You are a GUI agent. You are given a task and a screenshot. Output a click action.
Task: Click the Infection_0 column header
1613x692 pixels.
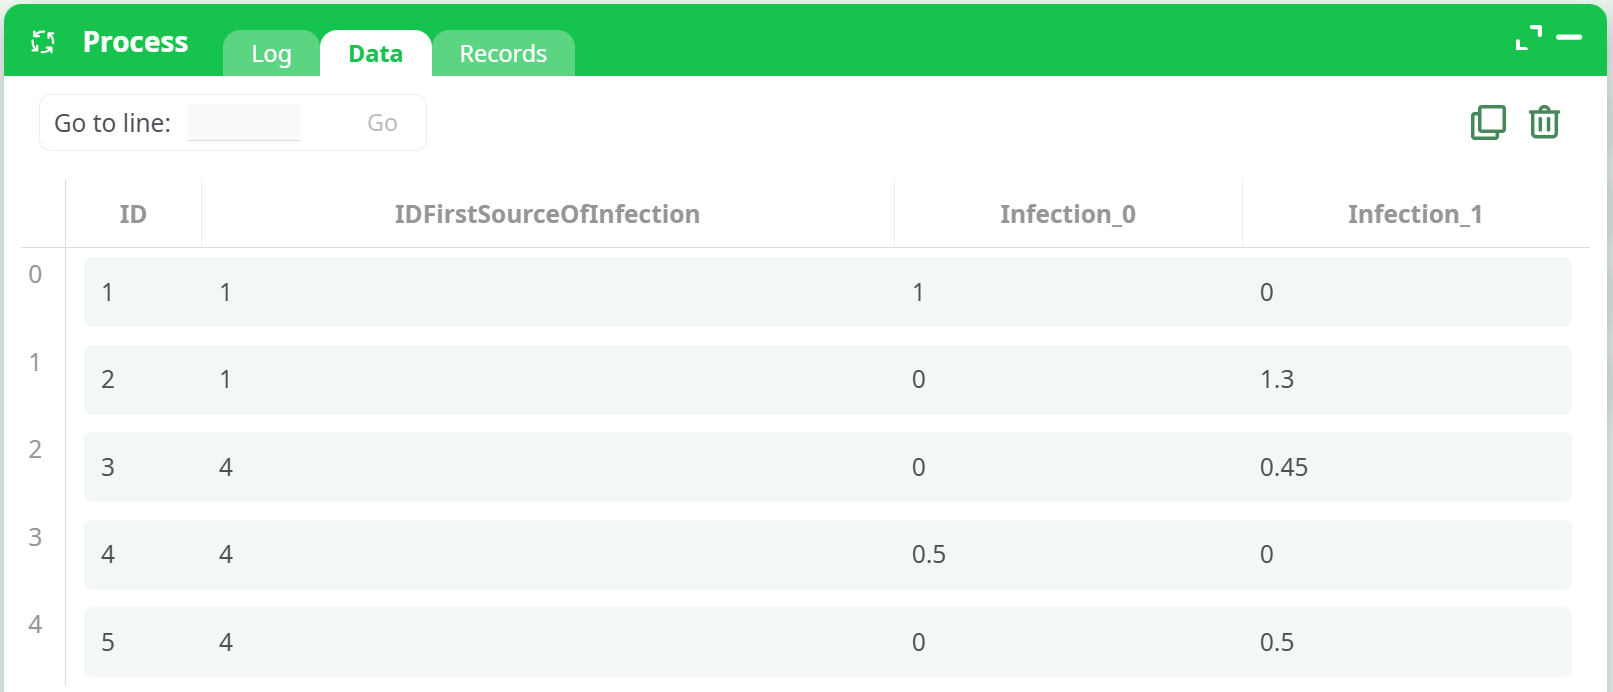point(1068,214)
